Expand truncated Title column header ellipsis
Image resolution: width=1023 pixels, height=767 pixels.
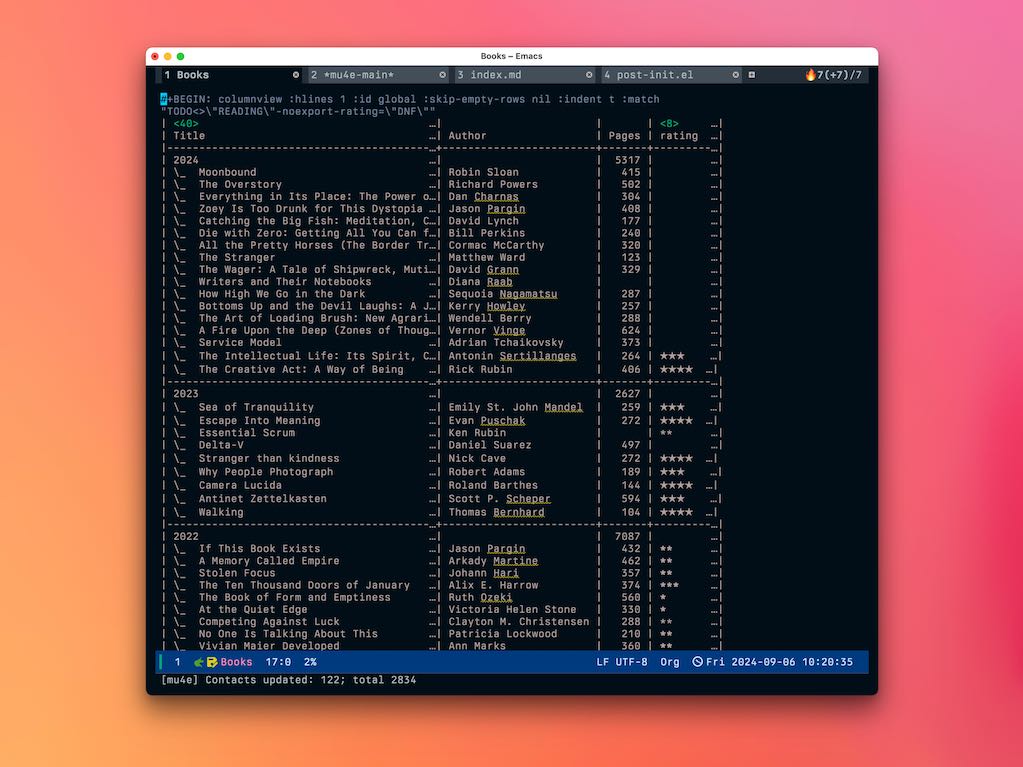(434, 136)
